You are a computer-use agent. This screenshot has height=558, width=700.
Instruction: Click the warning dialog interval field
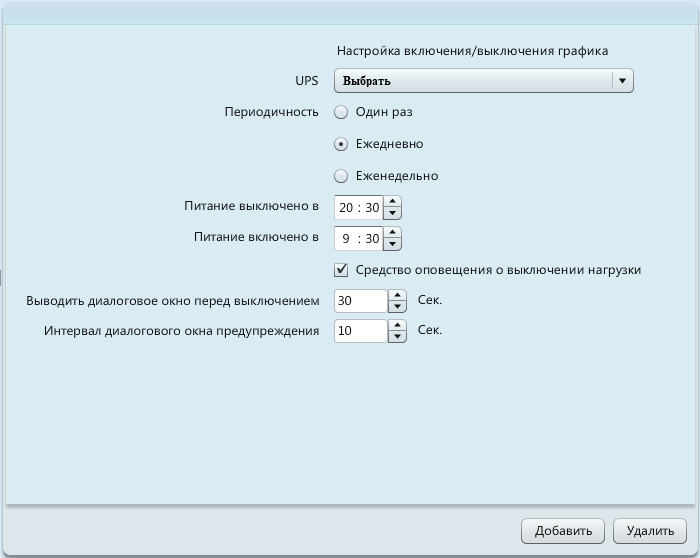coord(360,331)
